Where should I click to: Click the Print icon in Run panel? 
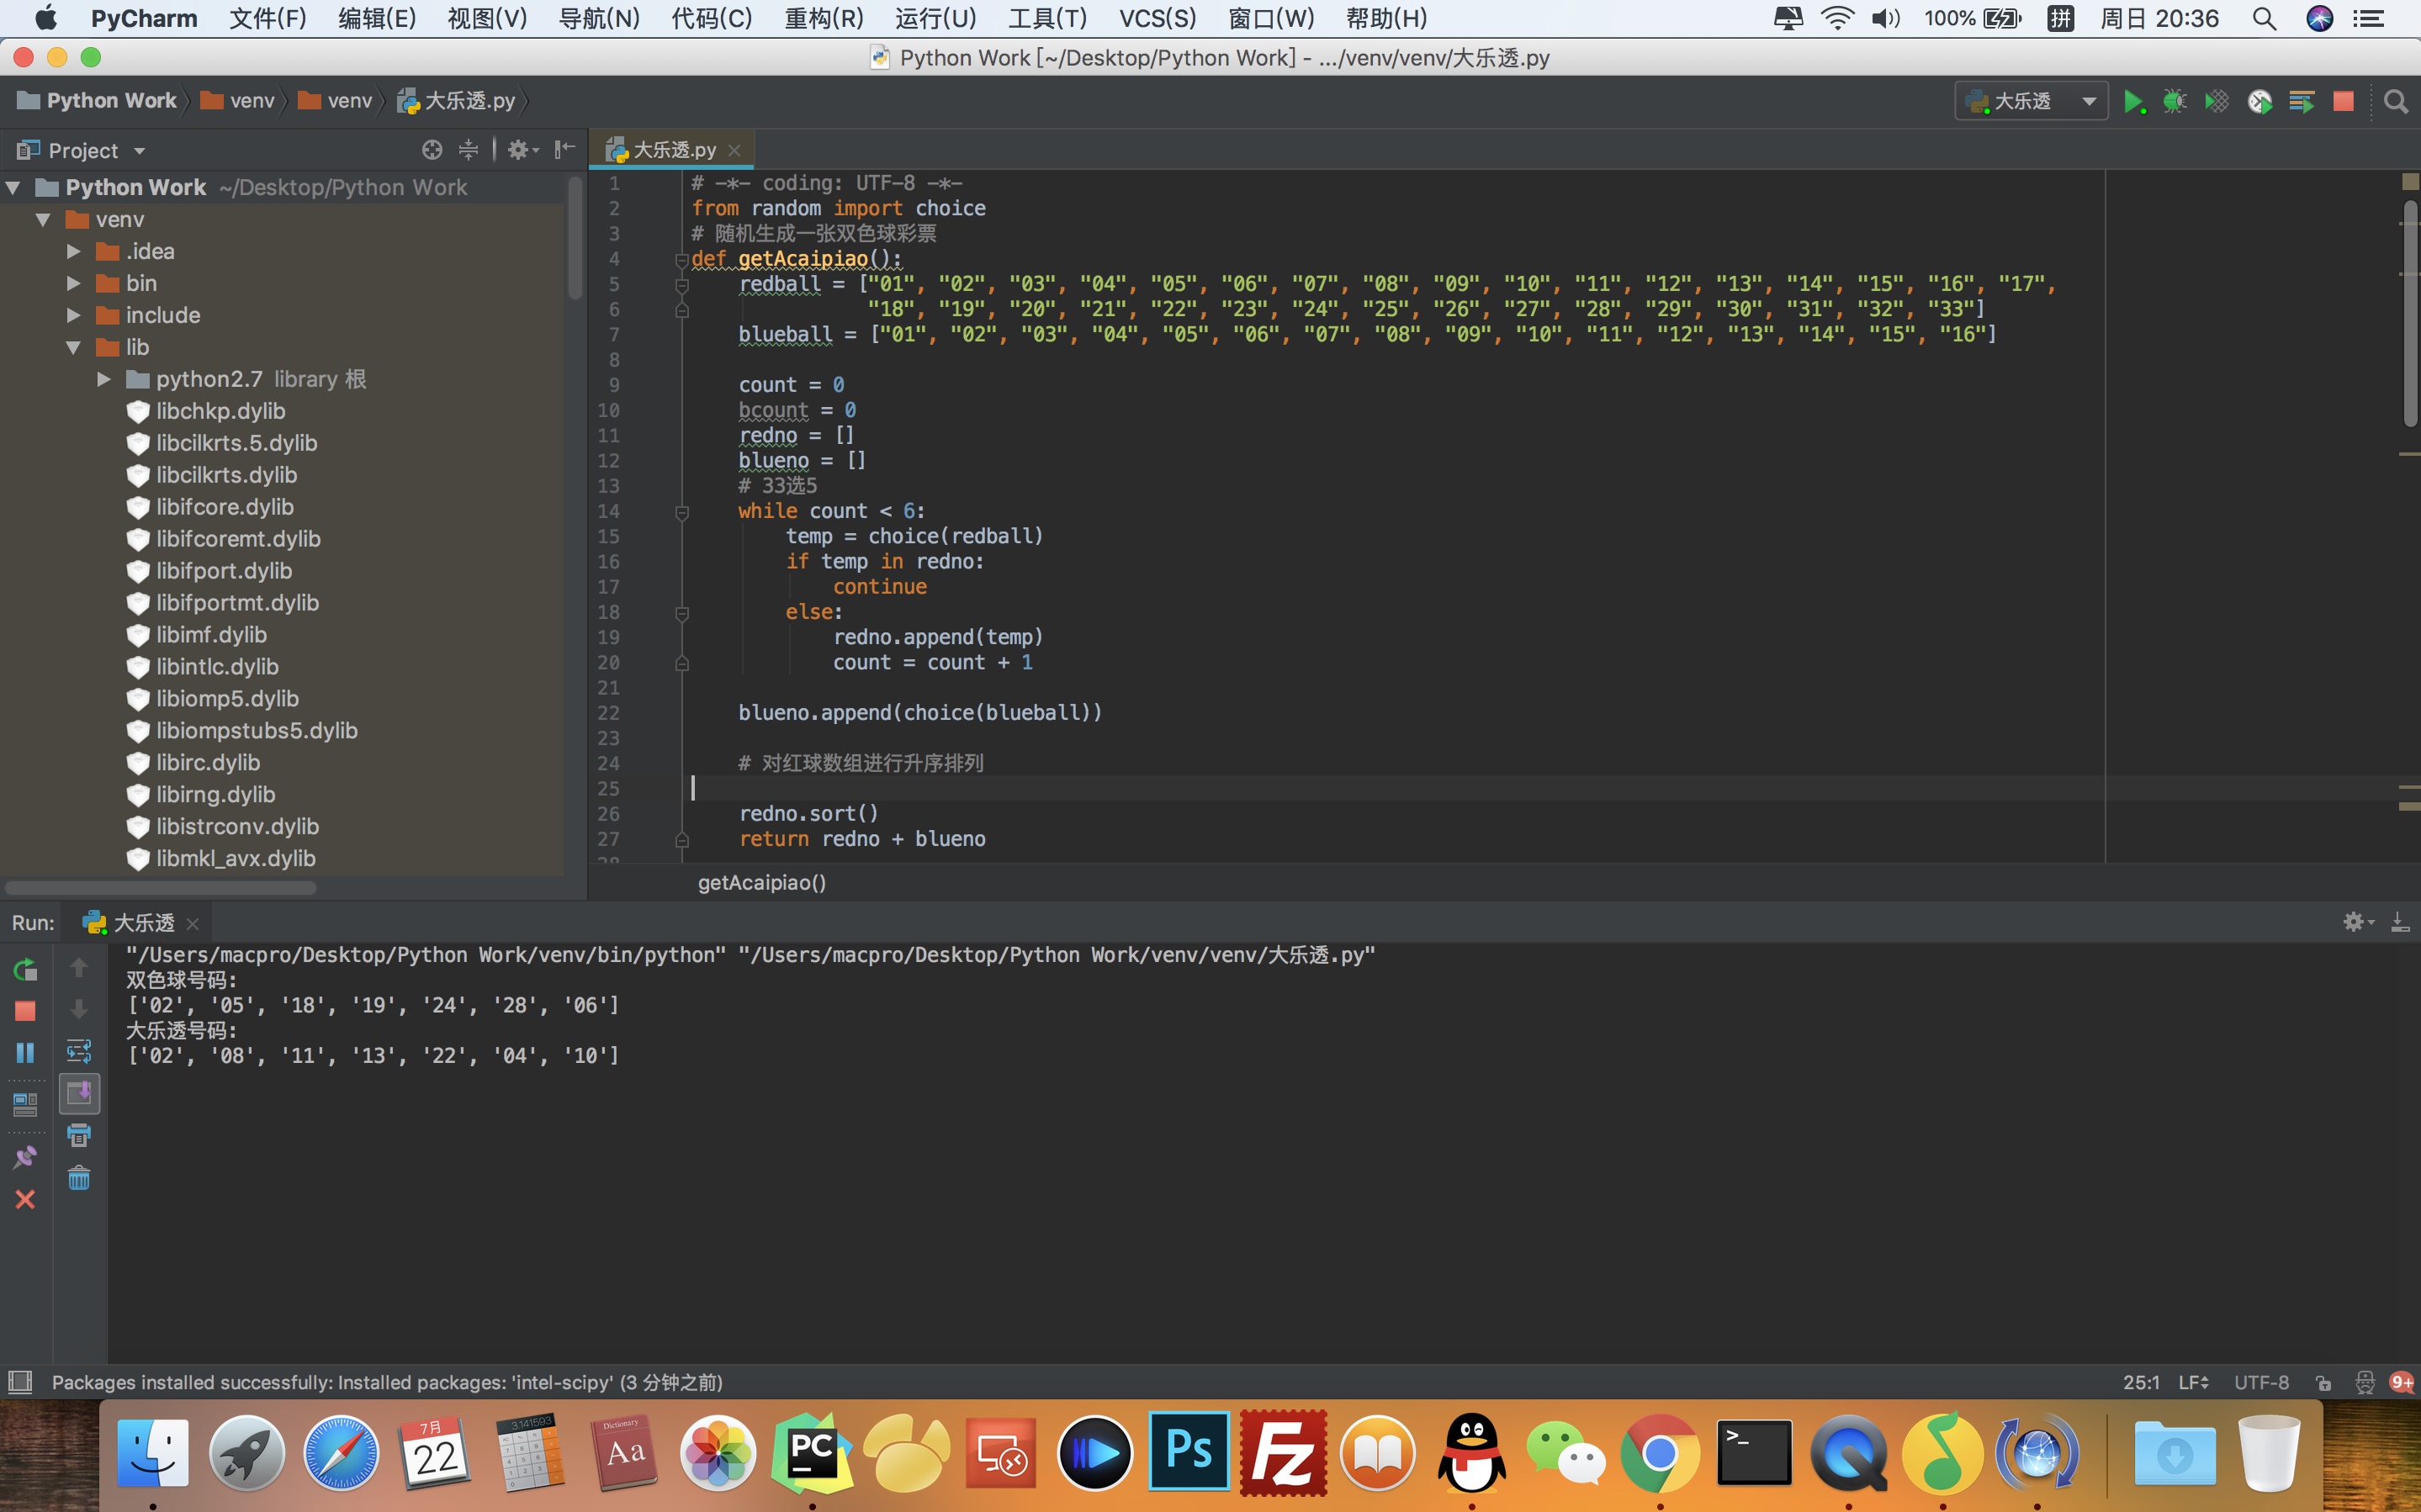79,1136
